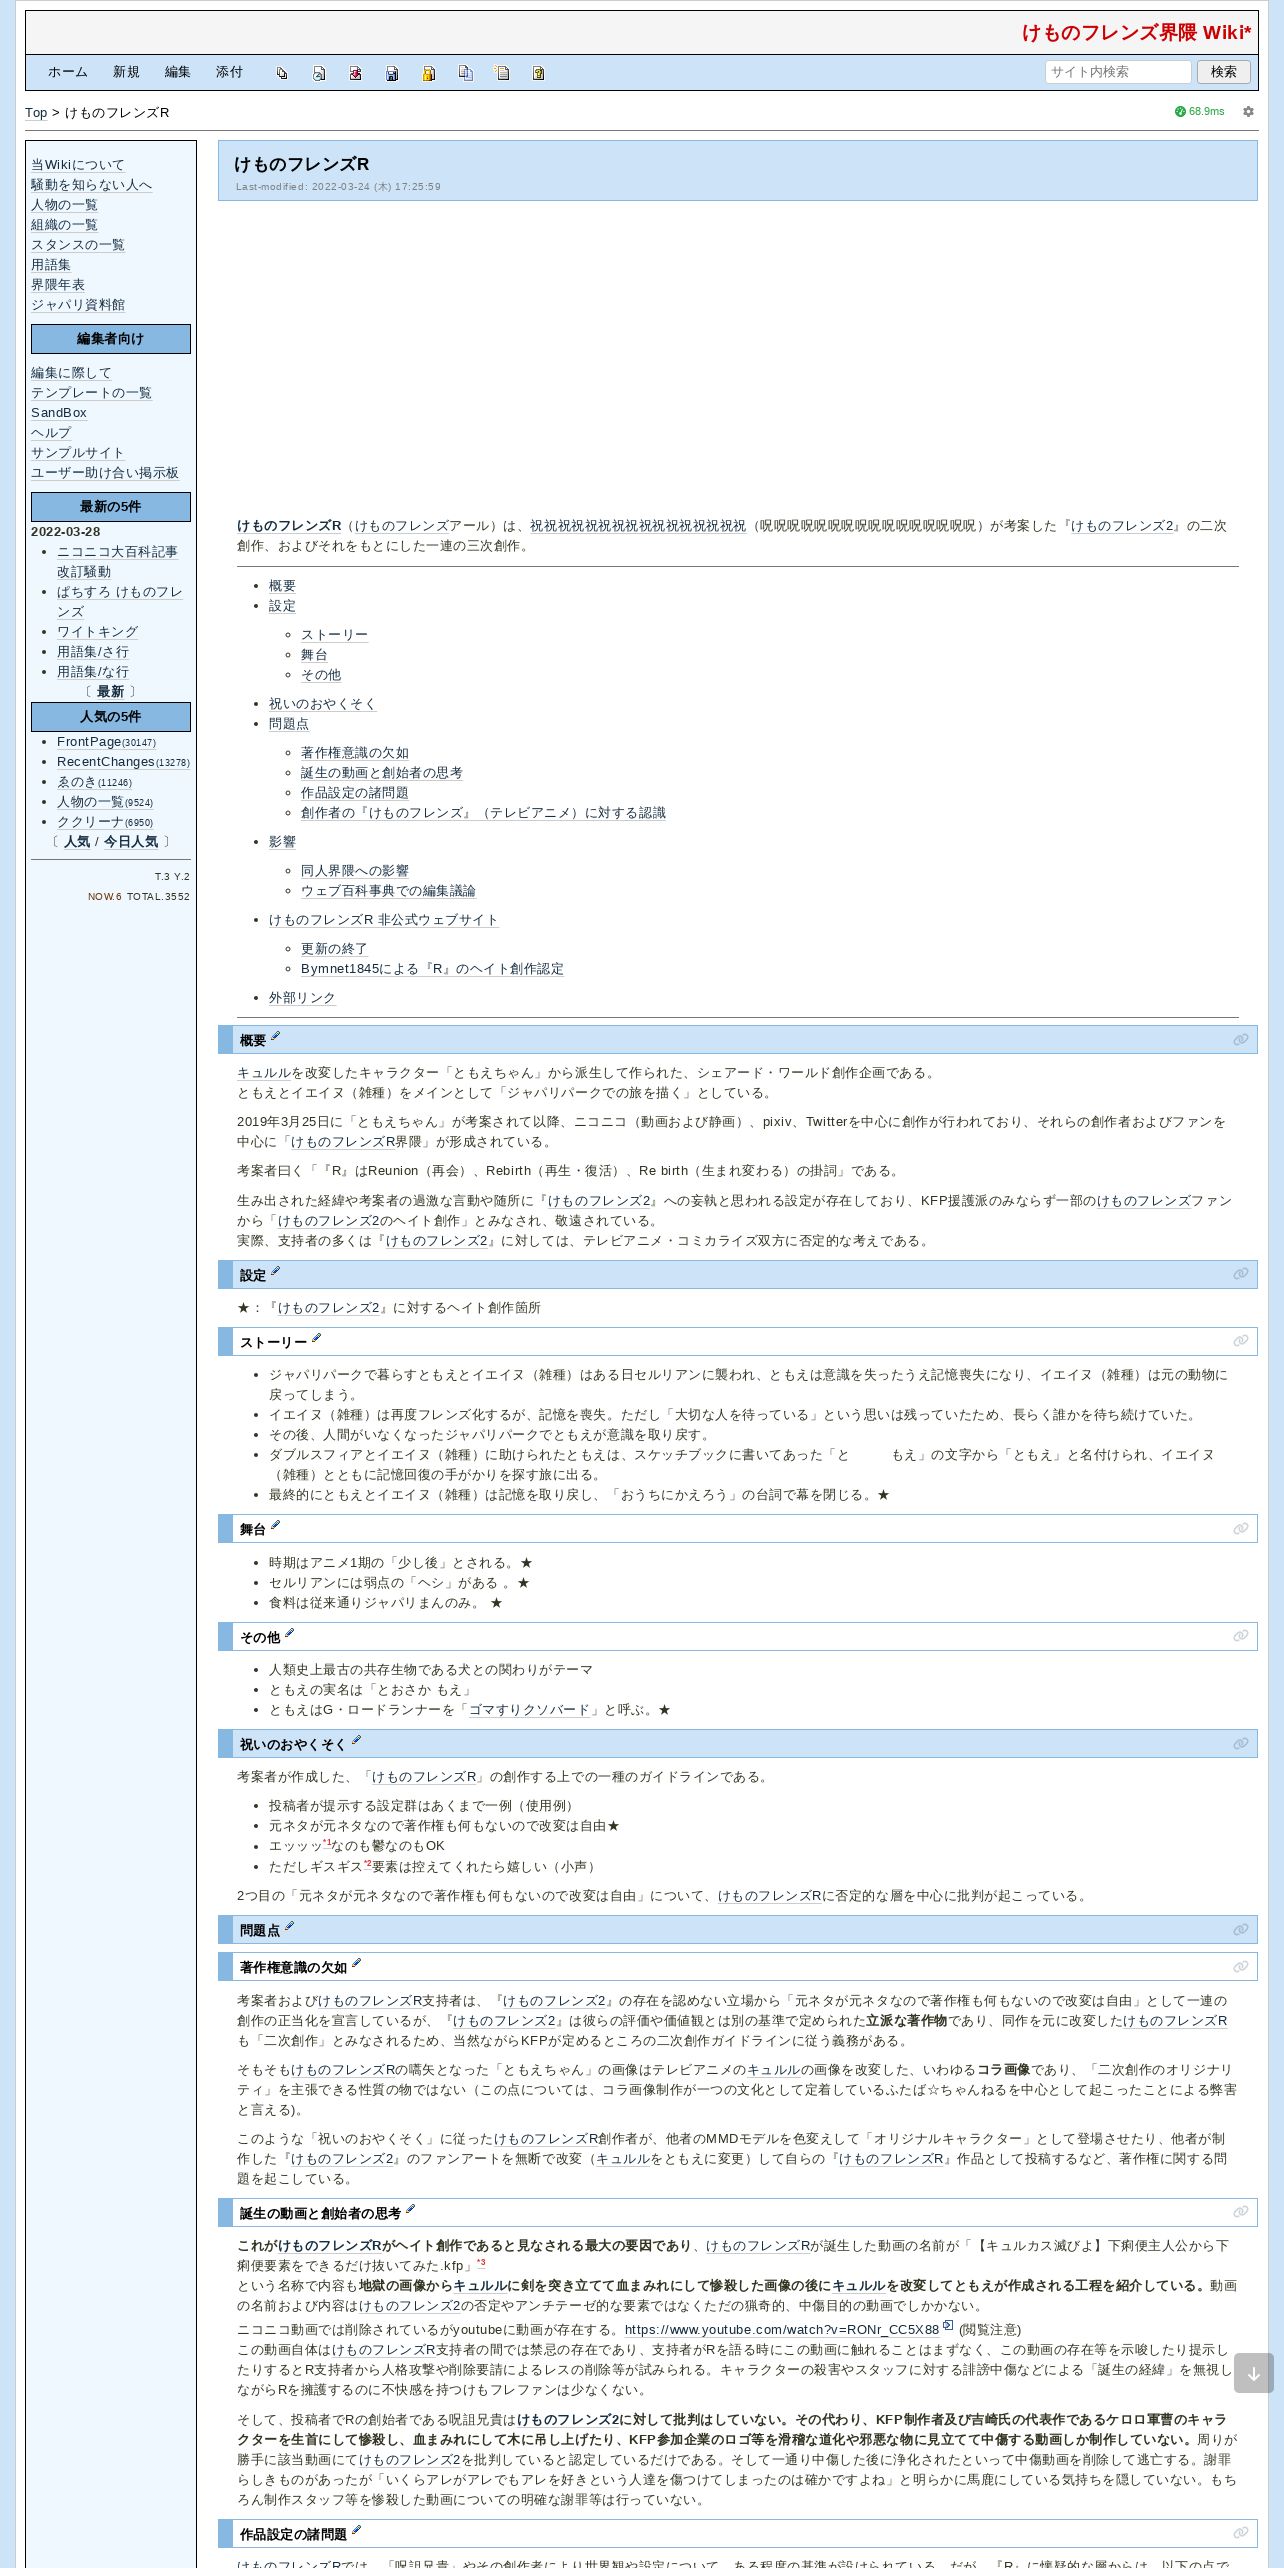The image size is (1284, 2568).
Task: Jump to 著作権意識の欠如 in contents list
Action: pyautogui.click(x=355, y=753)
